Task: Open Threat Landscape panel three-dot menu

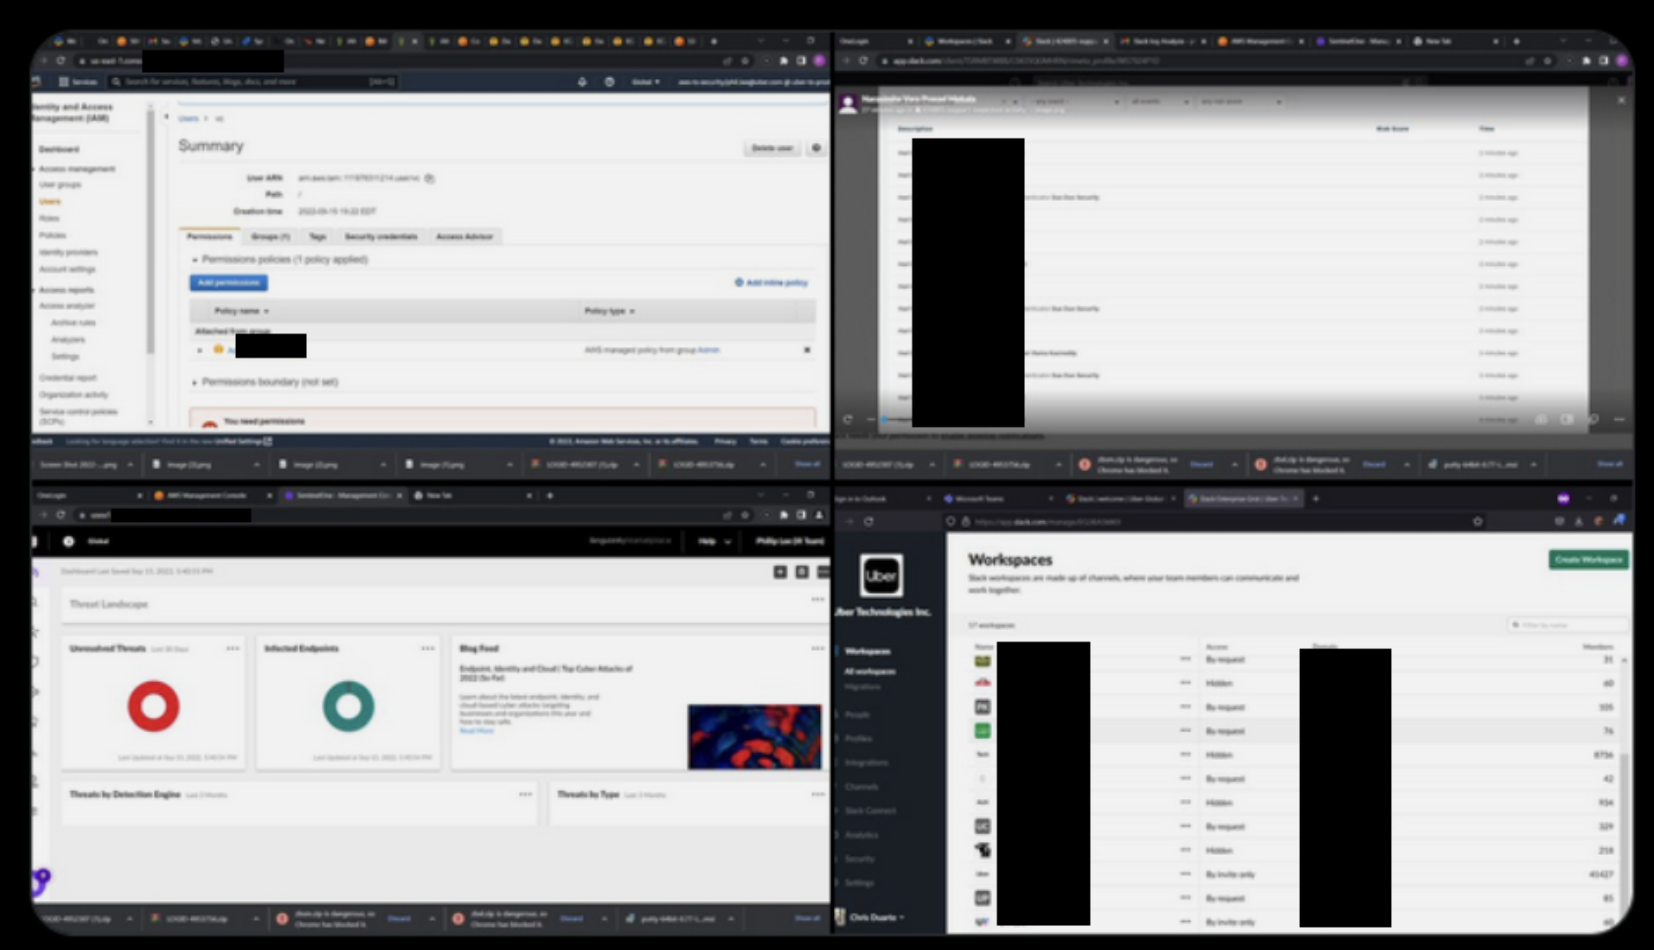Action: click(x=817, y=599)
